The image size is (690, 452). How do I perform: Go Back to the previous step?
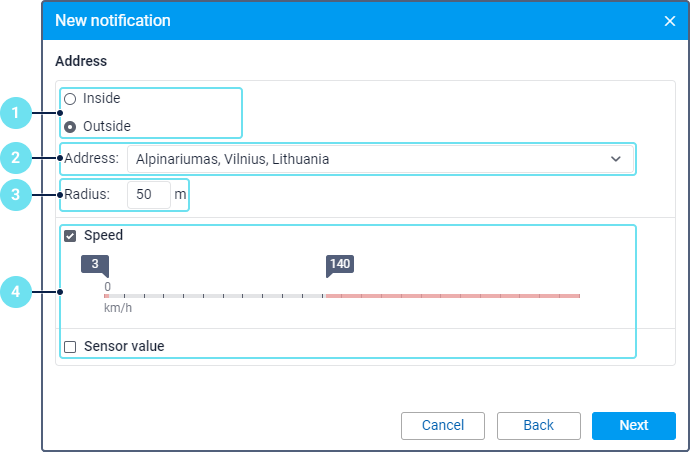tap(539, 425)
